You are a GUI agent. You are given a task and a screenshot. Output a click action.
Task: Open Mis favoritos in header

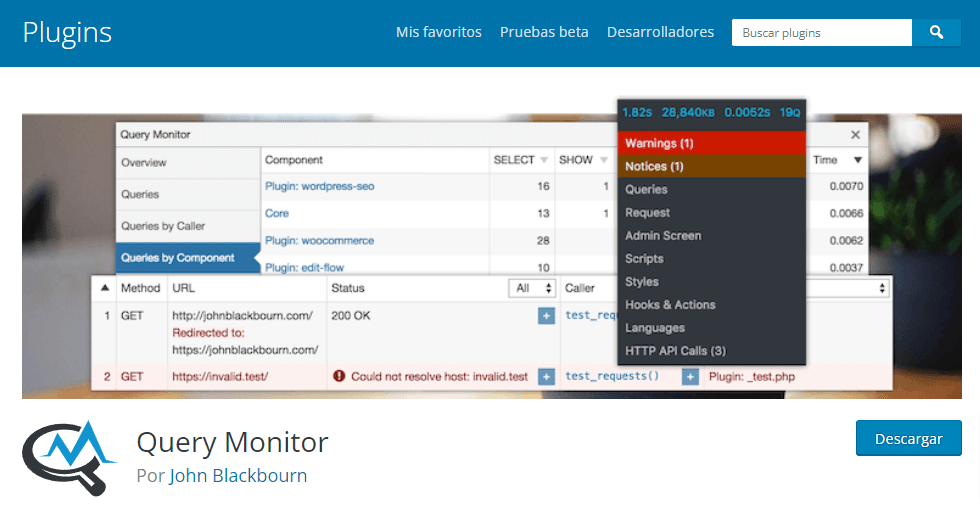pyautogui.click(x=439, y=32)
